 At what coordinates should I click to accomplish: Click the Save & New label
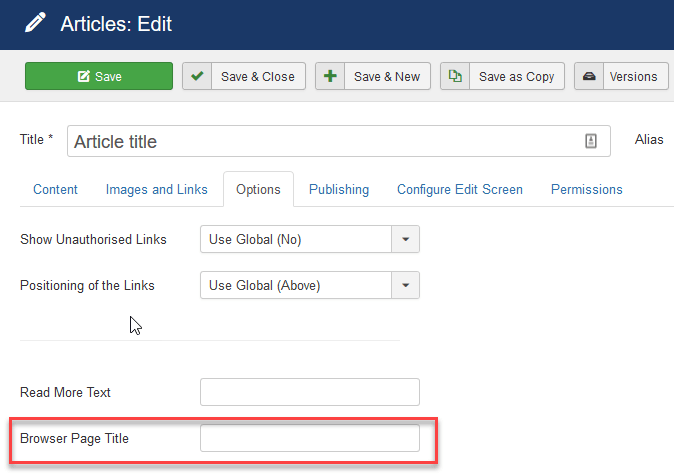pos(387,76)
